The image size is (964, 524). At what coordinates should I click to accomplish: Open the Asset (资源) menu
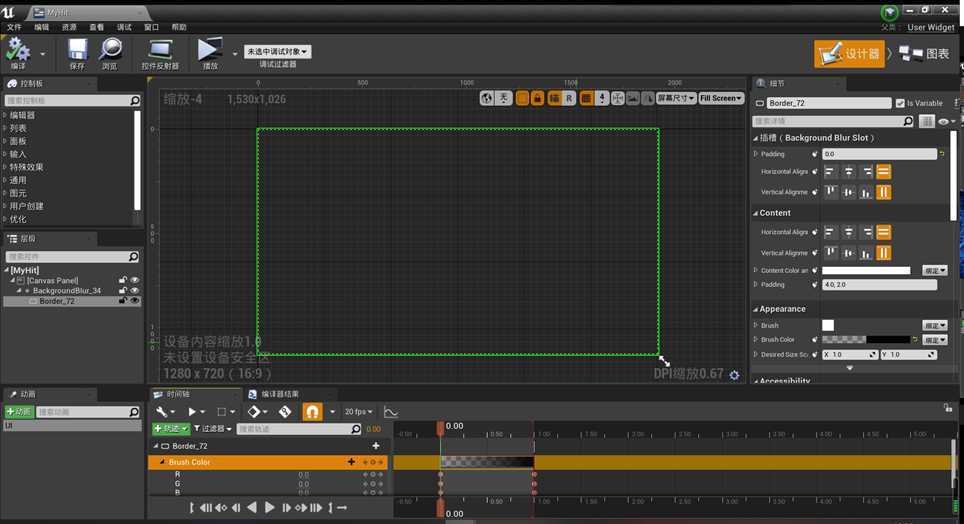pos(69,27)
